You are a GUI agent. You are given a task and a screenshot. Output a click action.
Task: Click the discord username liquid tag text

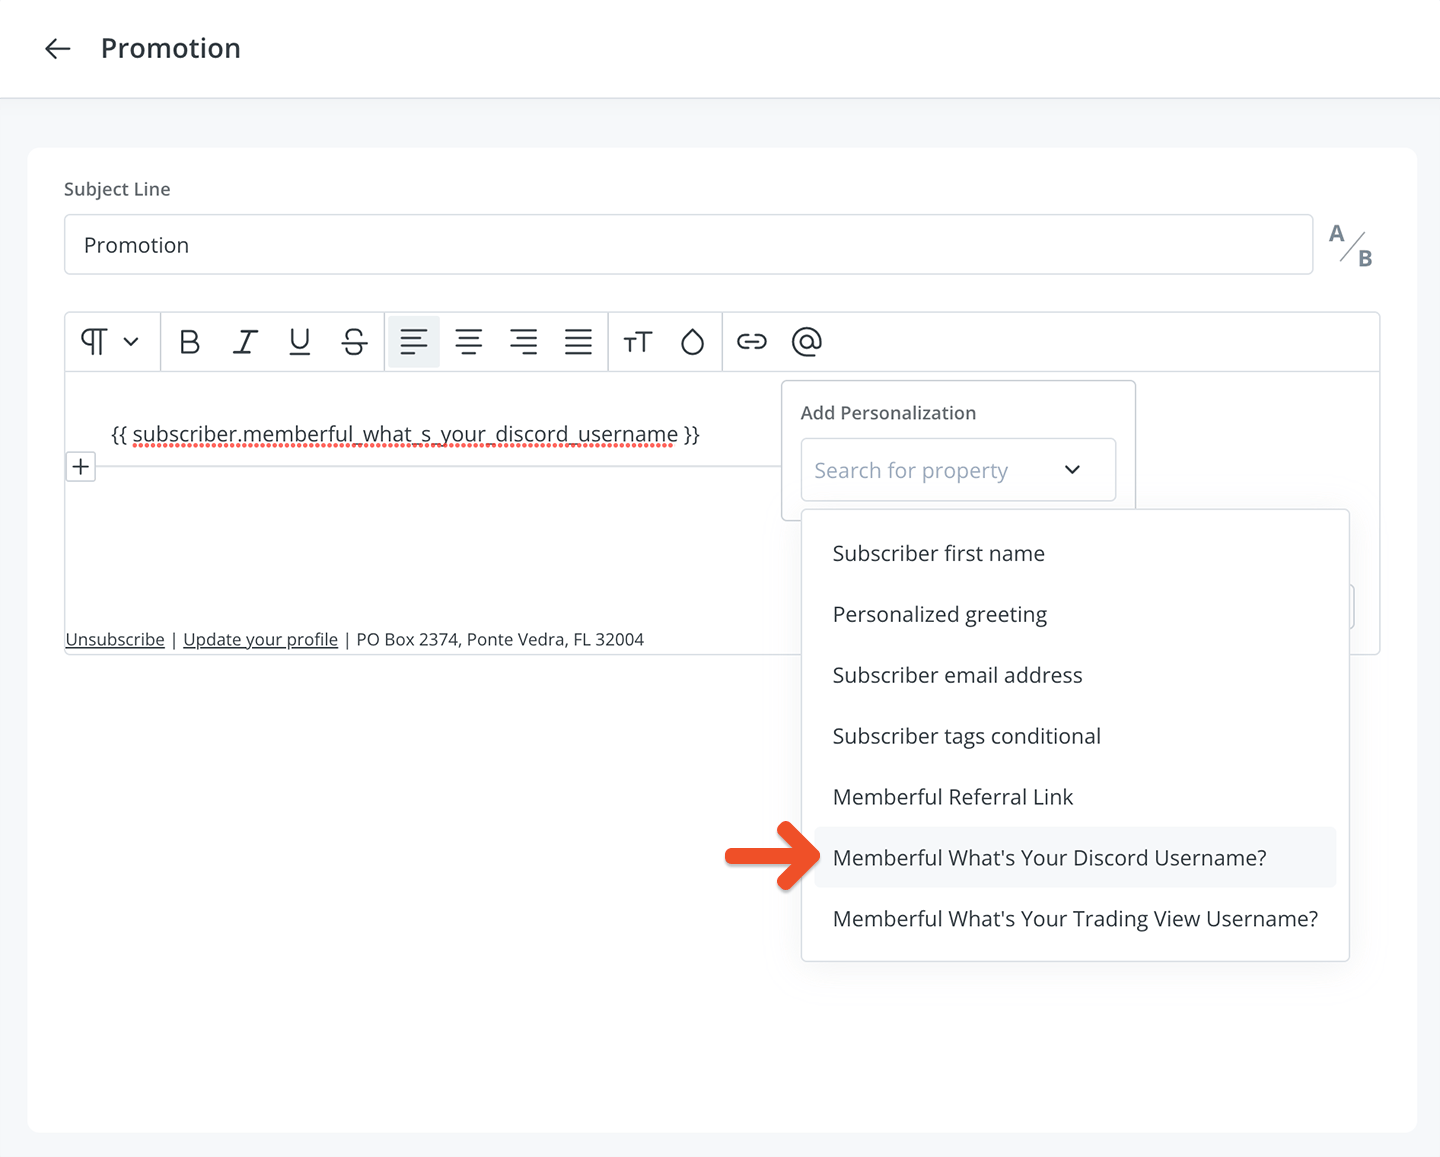[405, 434]
